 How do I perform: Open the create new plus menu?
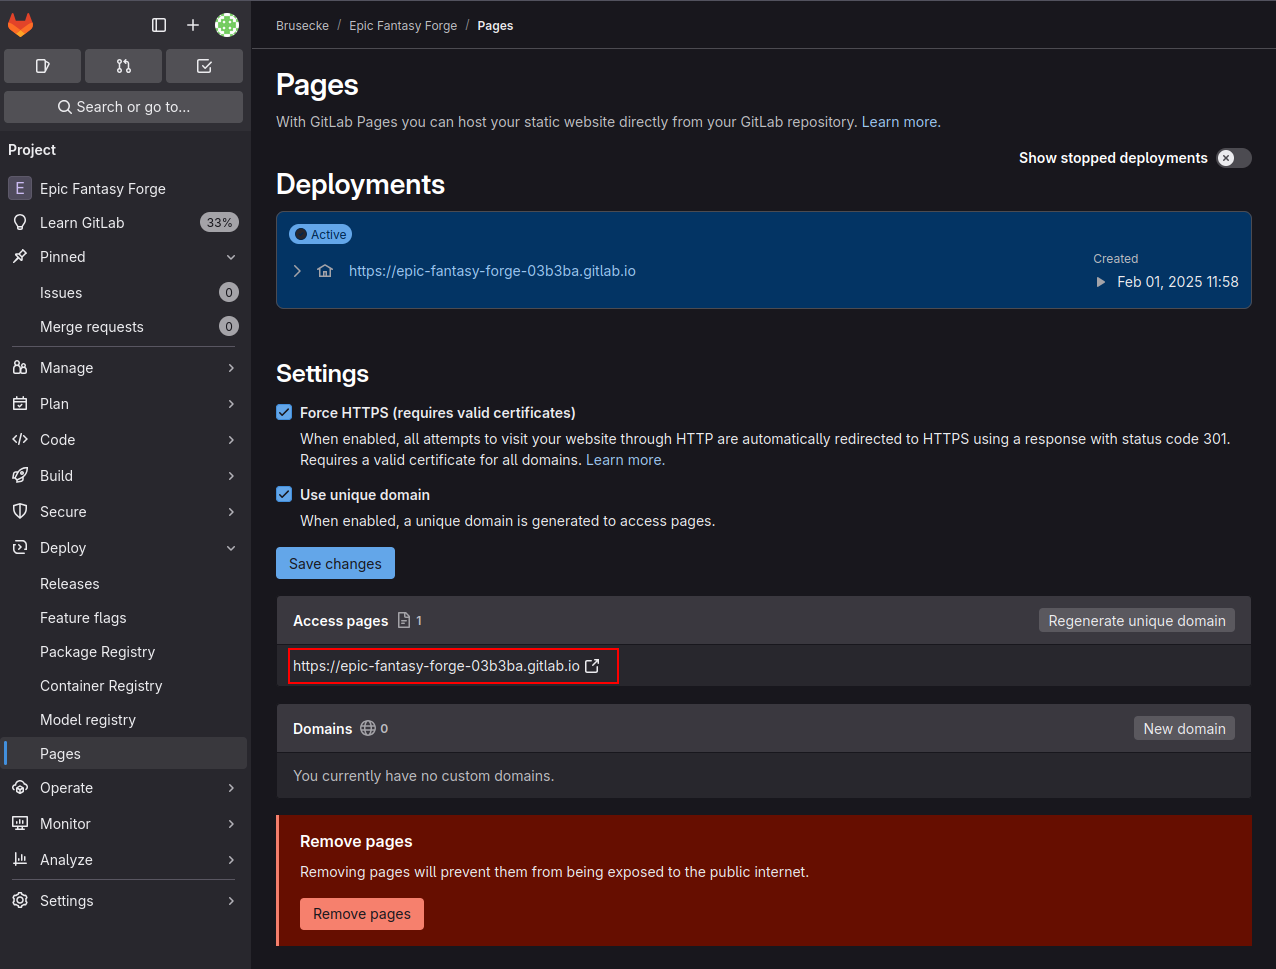tap(193, 25)
